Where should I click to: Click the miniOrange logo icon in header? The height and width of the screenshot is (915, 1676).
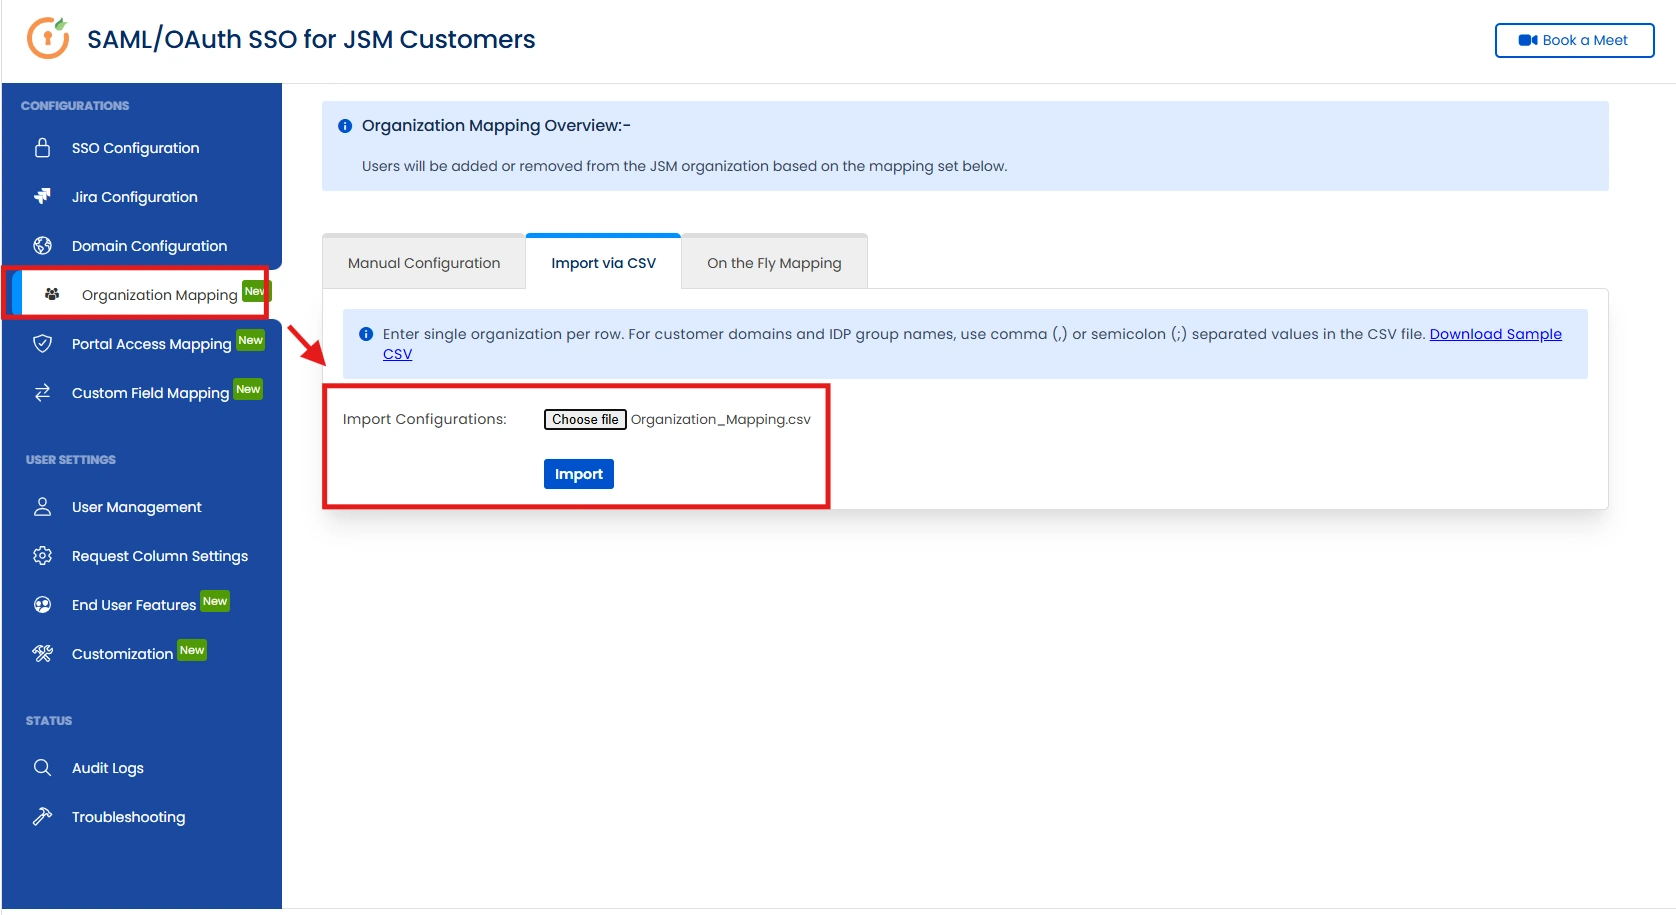[x=48, y=39]
